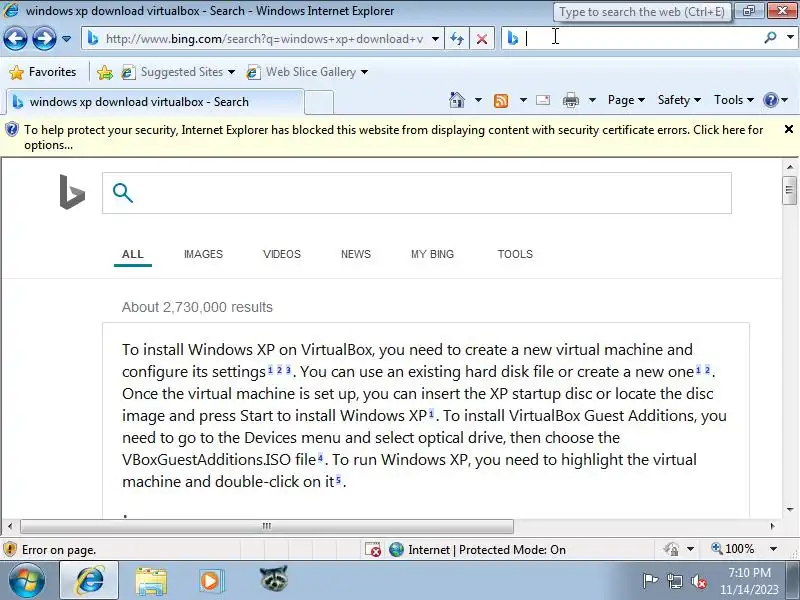Click the Bing icon in the address bar

click(x=93, y=38)
